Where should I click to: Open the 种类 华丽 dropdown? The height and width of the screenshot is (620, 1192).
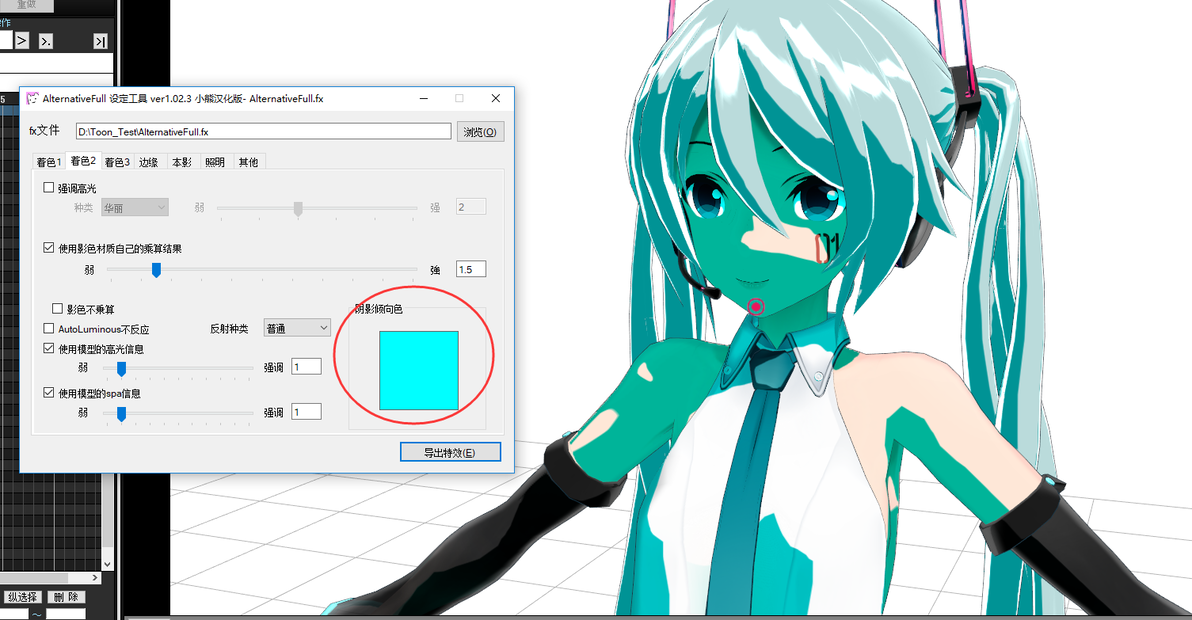click(x=135, y=207)
